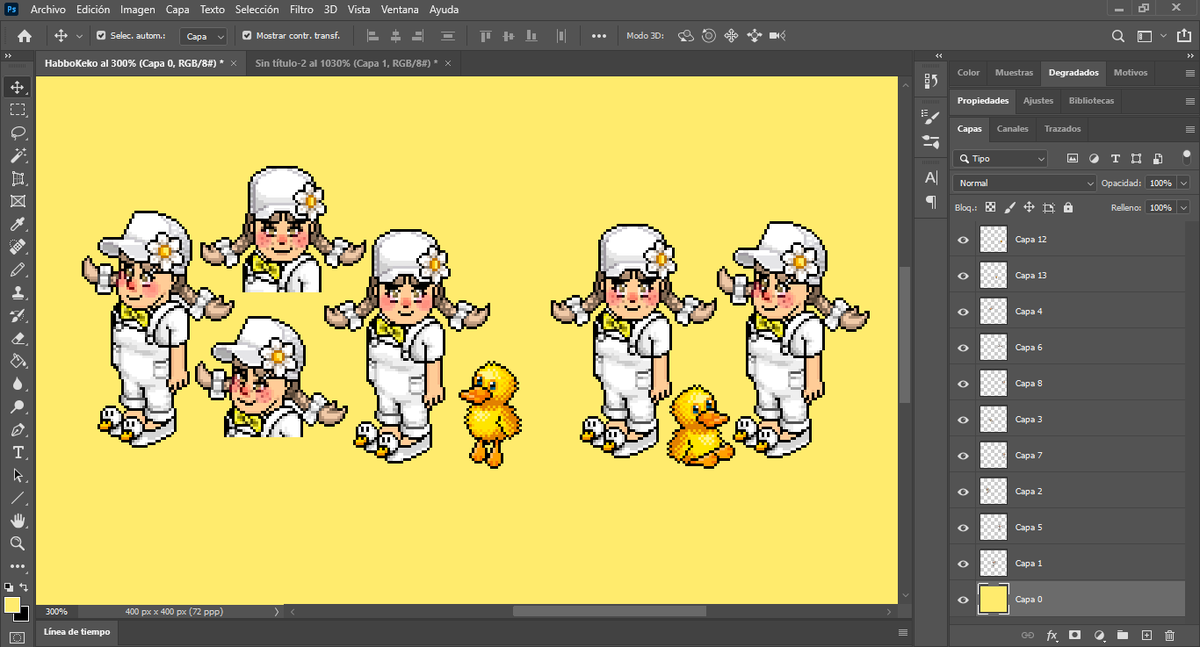The height and width of the screenshot is (647, 1200).
Task: Switch to the Motivos tab
Action: pyautogui.click(x=1130, y=73)
